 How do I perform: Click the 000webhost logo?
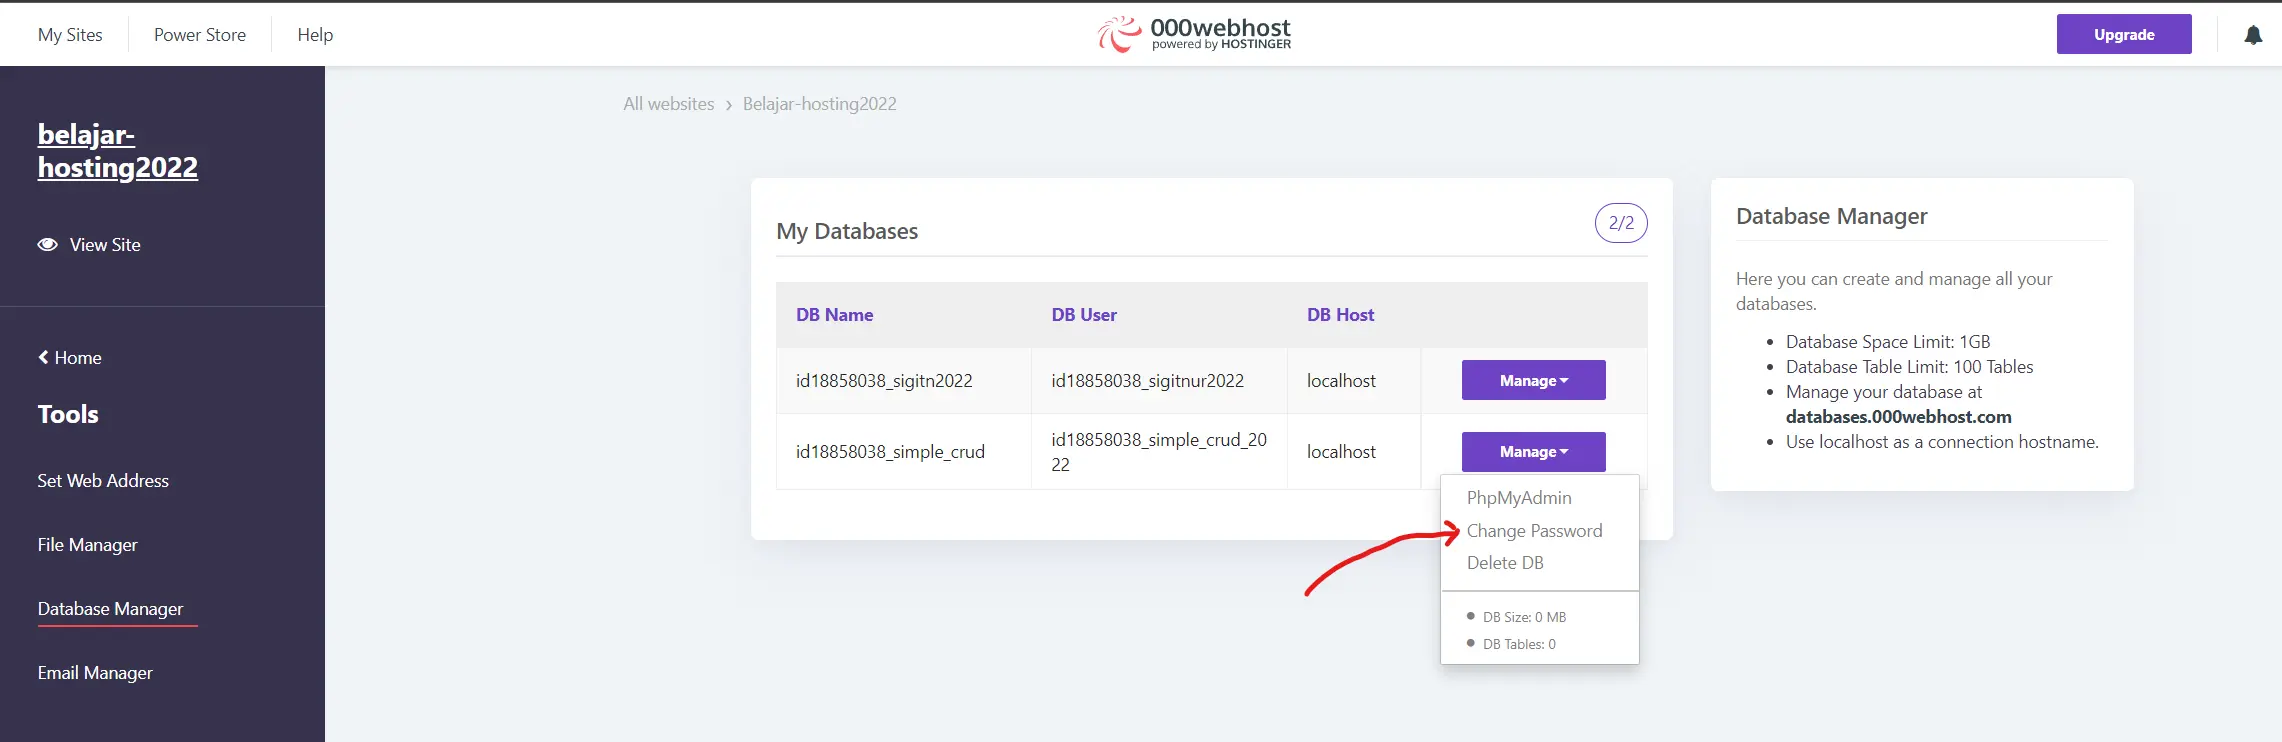(1194, 34)
